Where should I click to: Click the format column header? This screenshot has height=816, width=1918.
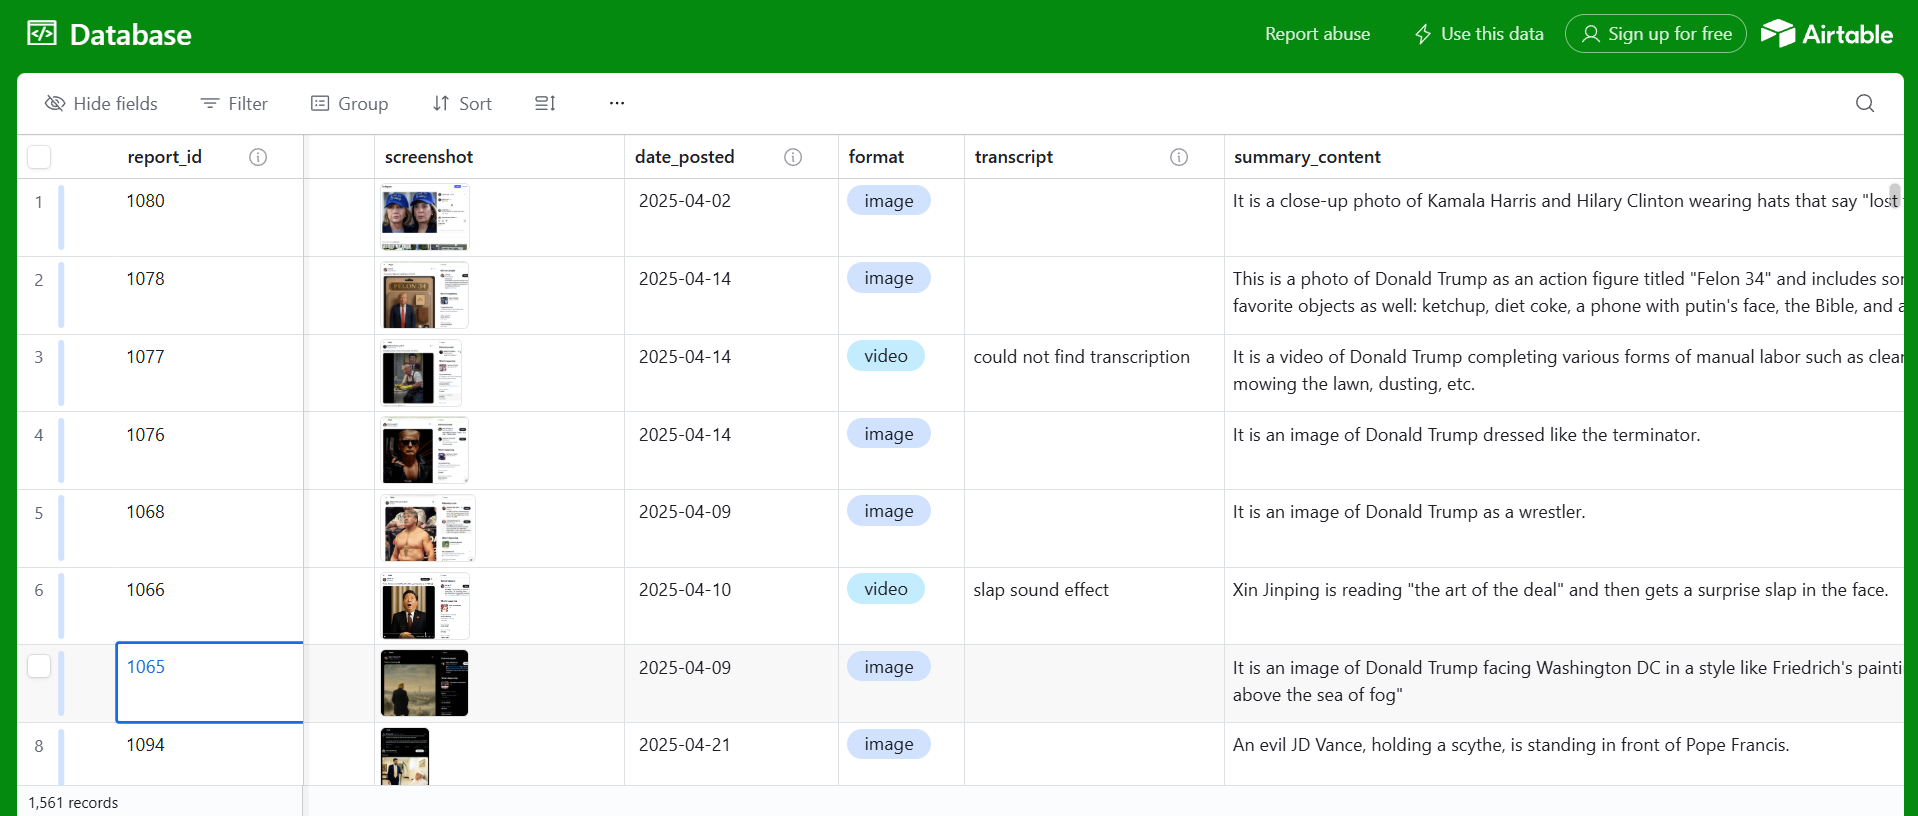pos(876,157)
